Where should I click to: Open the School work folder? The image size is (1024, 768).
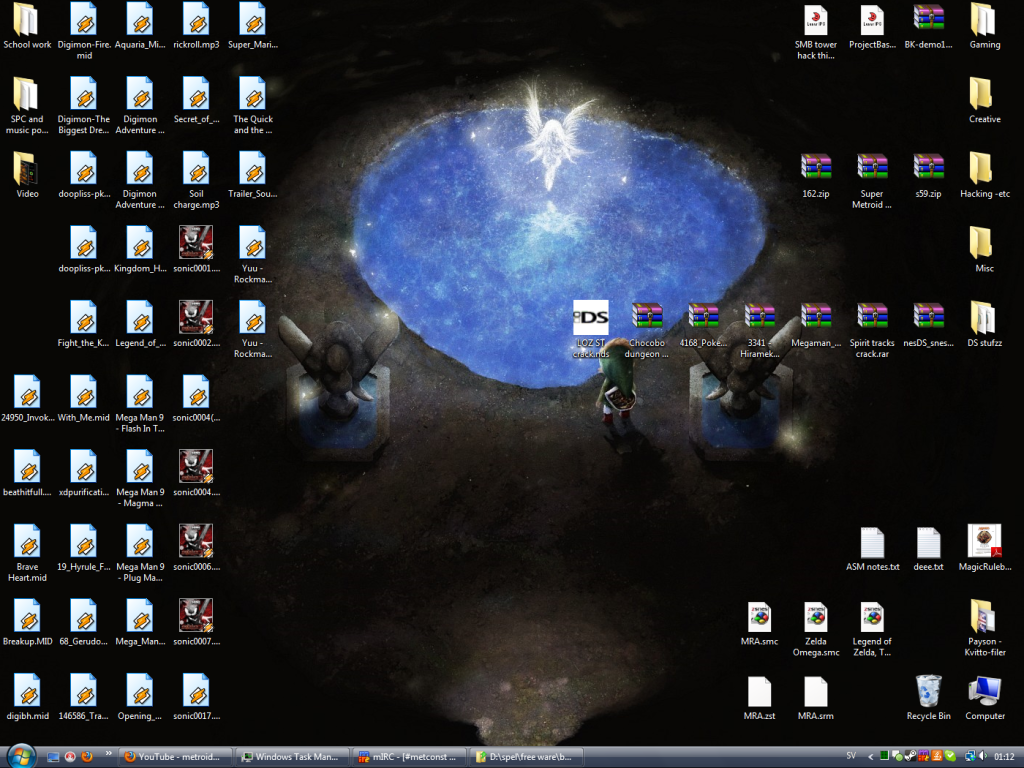point(27,20)
